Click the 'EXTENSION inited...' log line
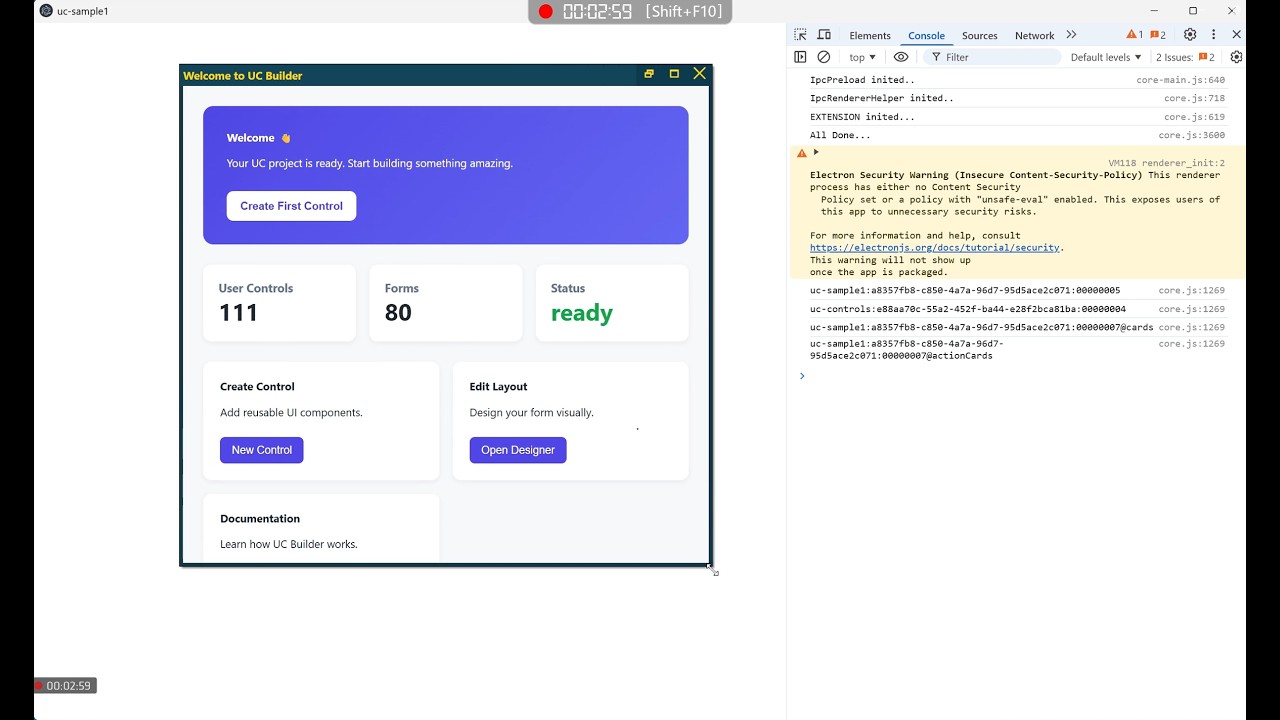Viewport: 1280px width, 720px height. tap(862, 117)
